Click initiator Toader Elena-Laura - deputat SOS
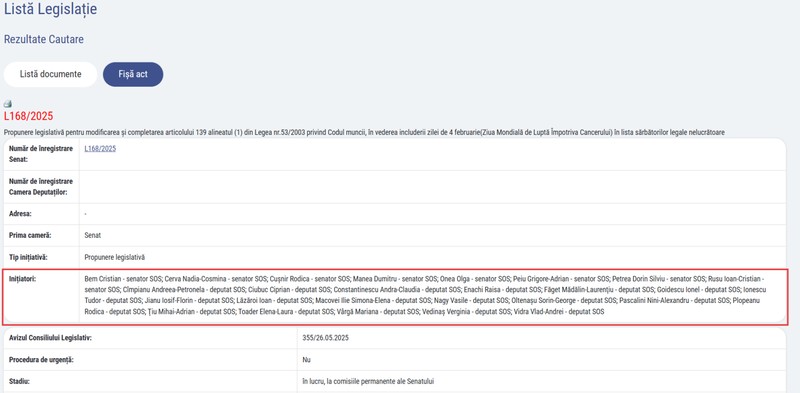 (285, 311)
